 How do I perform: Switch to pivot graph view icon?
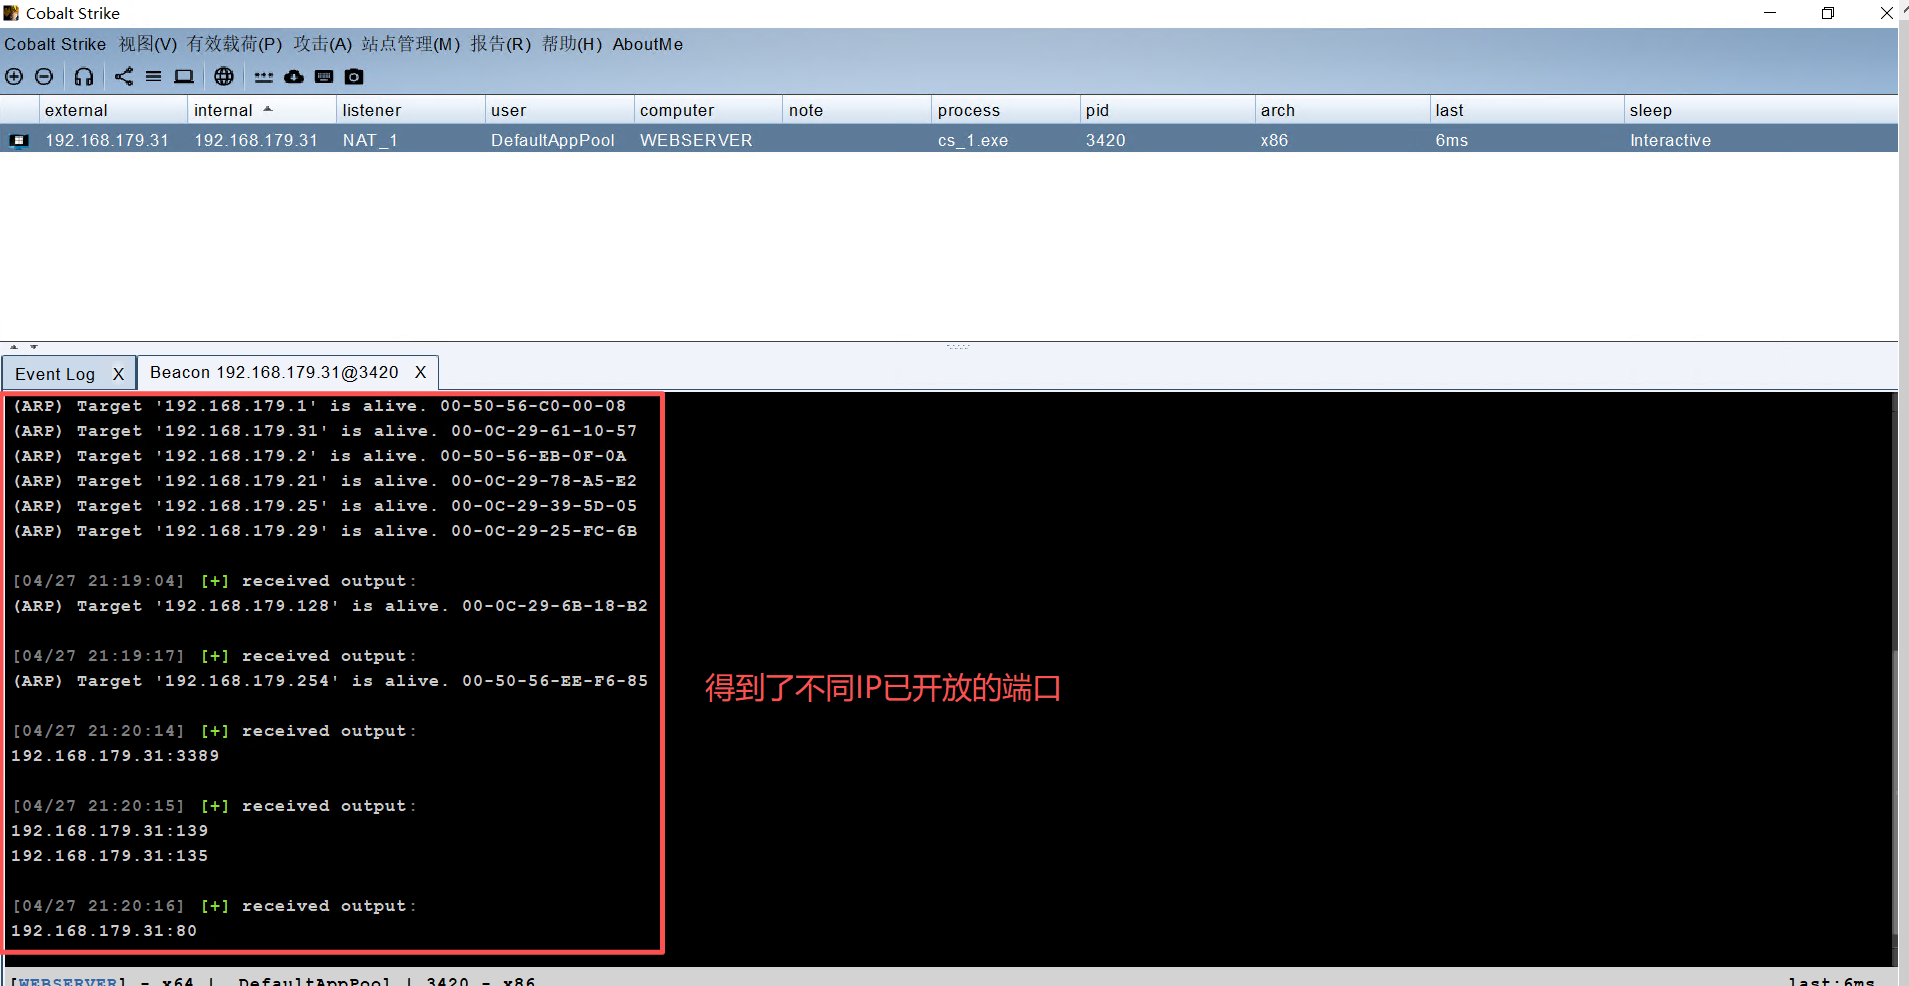[x=124, y=77]
